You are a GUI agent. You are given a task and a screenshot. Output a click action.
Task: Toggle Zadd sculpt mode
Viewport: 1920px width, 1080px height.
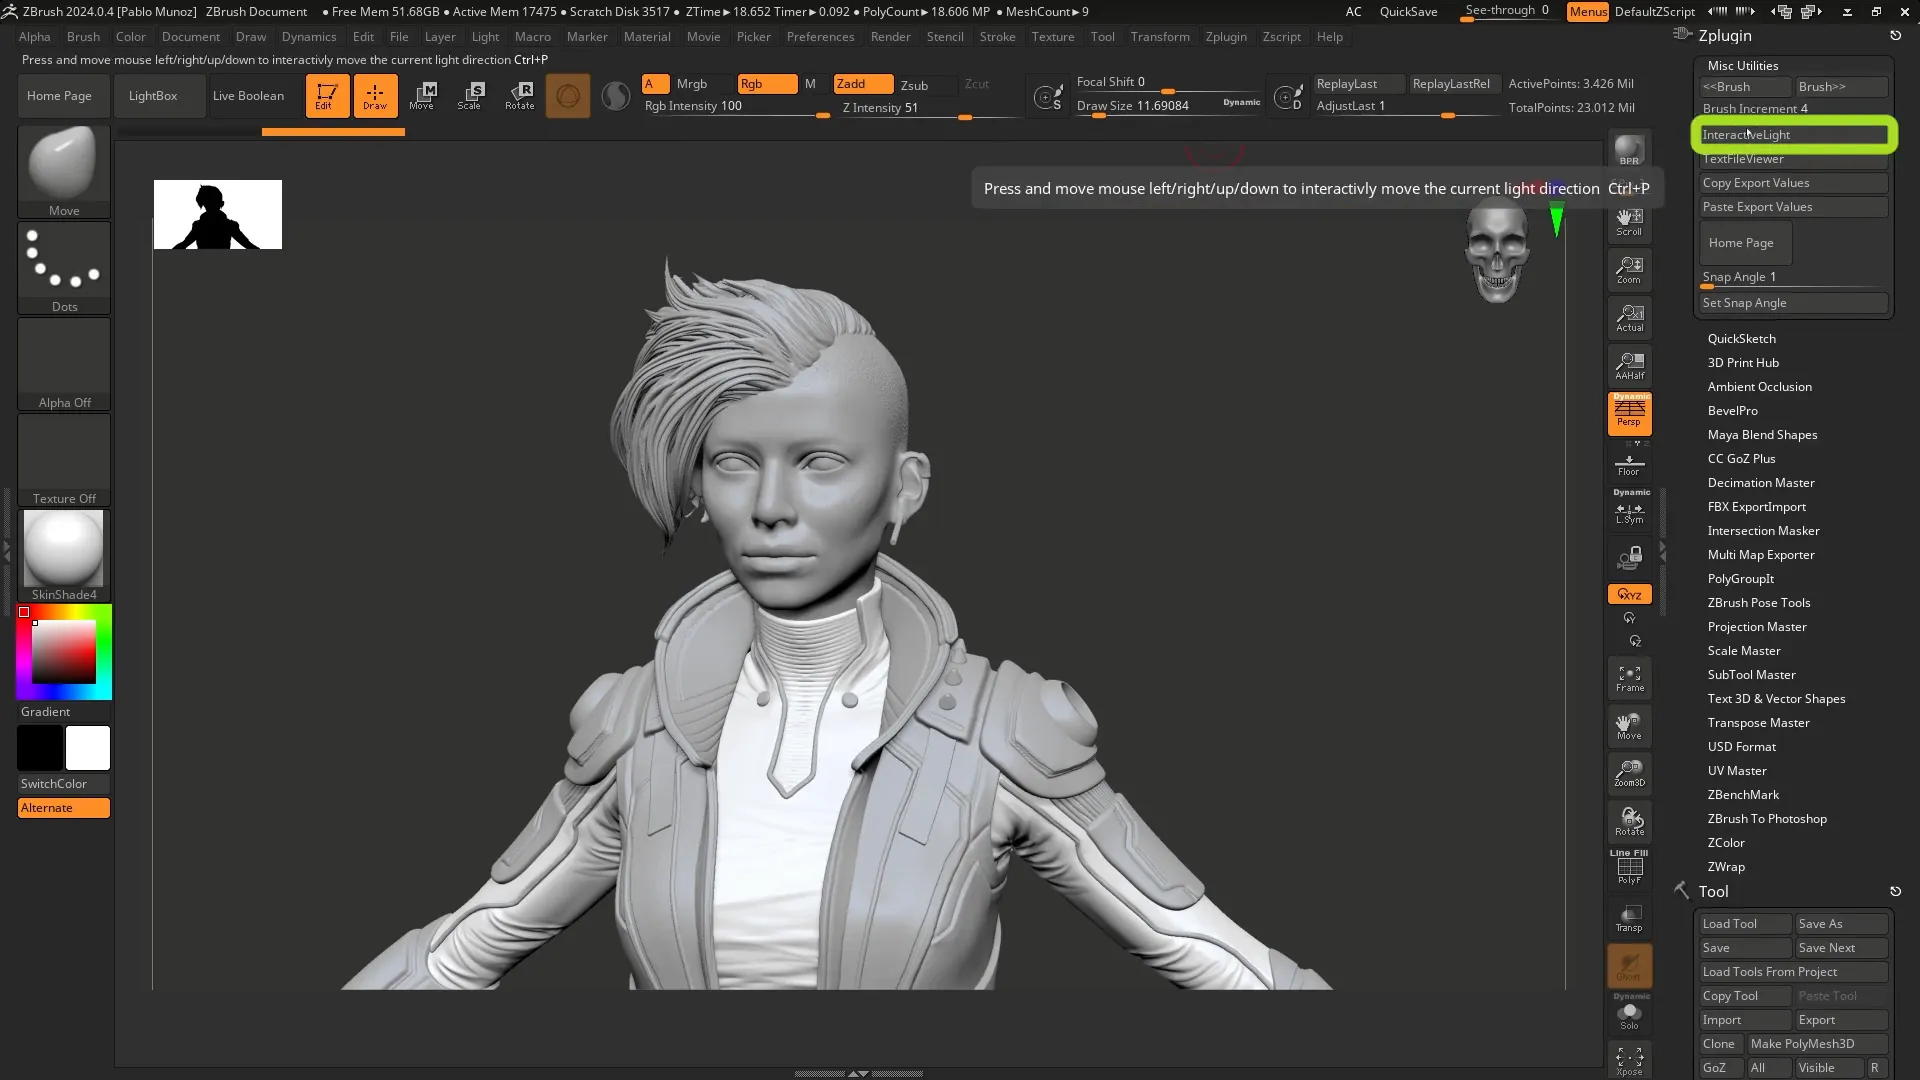pos(863,84)
